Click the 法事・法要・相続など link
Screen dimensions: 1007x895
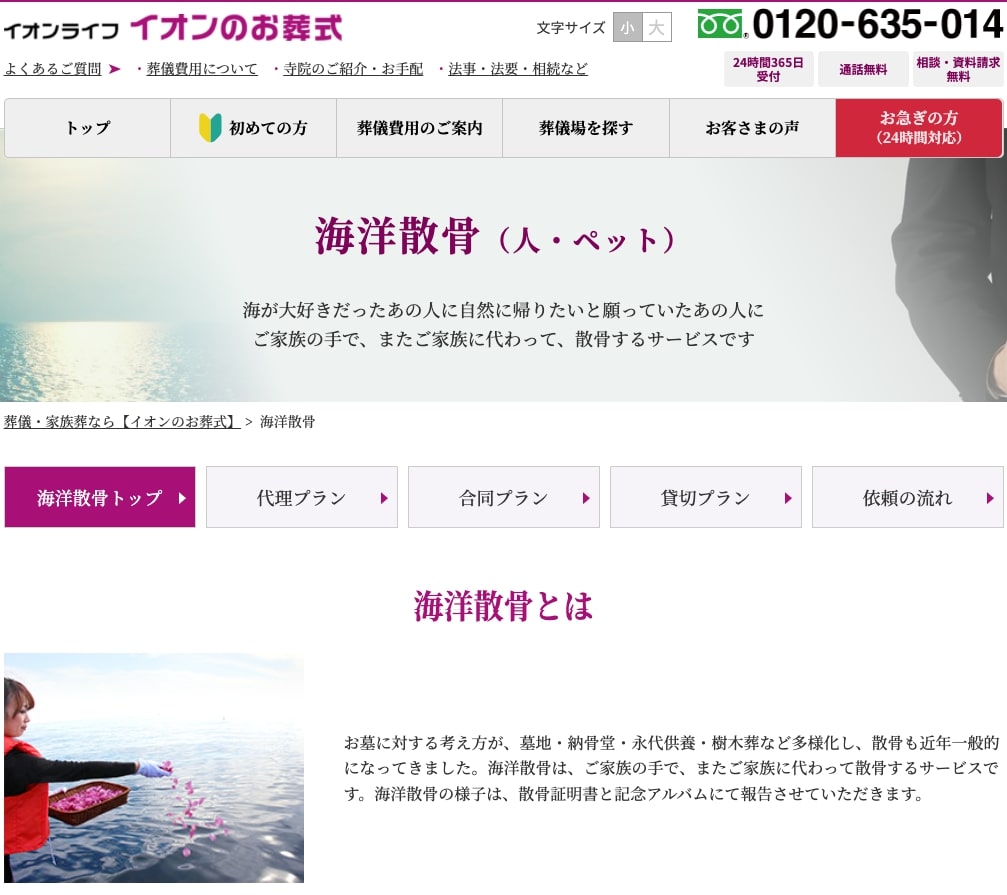click(518, 69)
